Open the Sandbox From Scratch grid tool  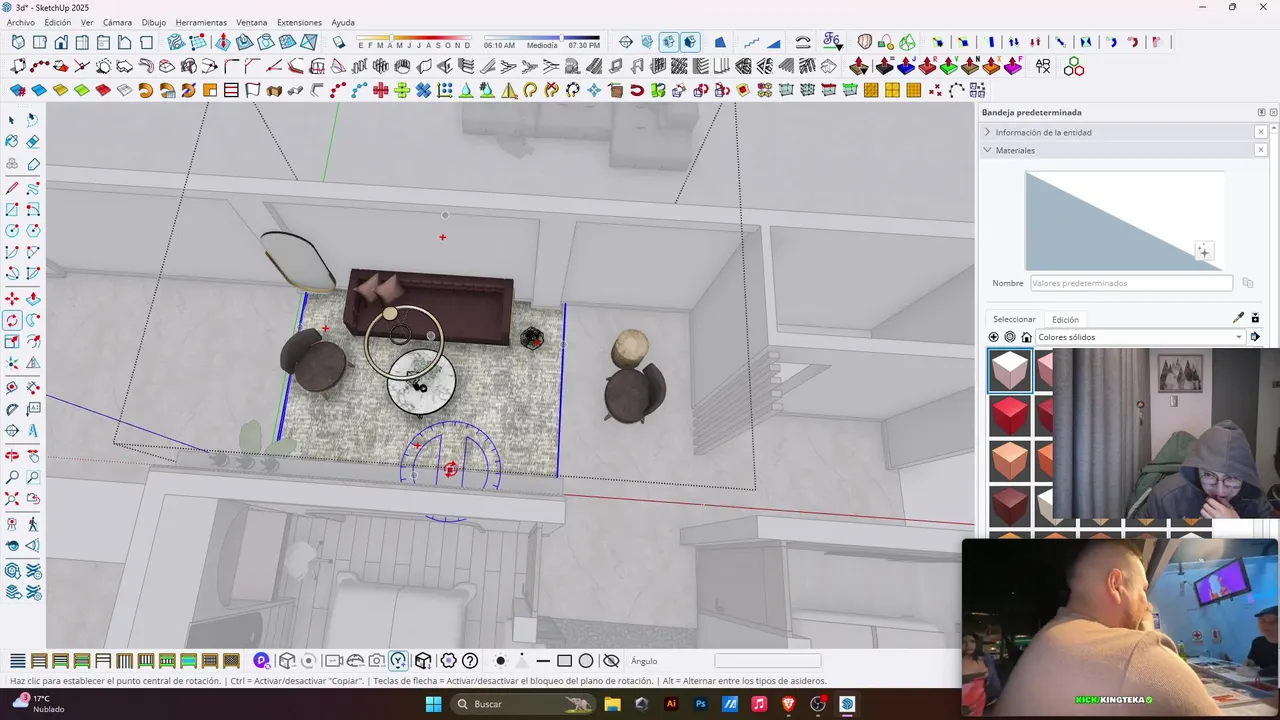click(x=197, y=42)
